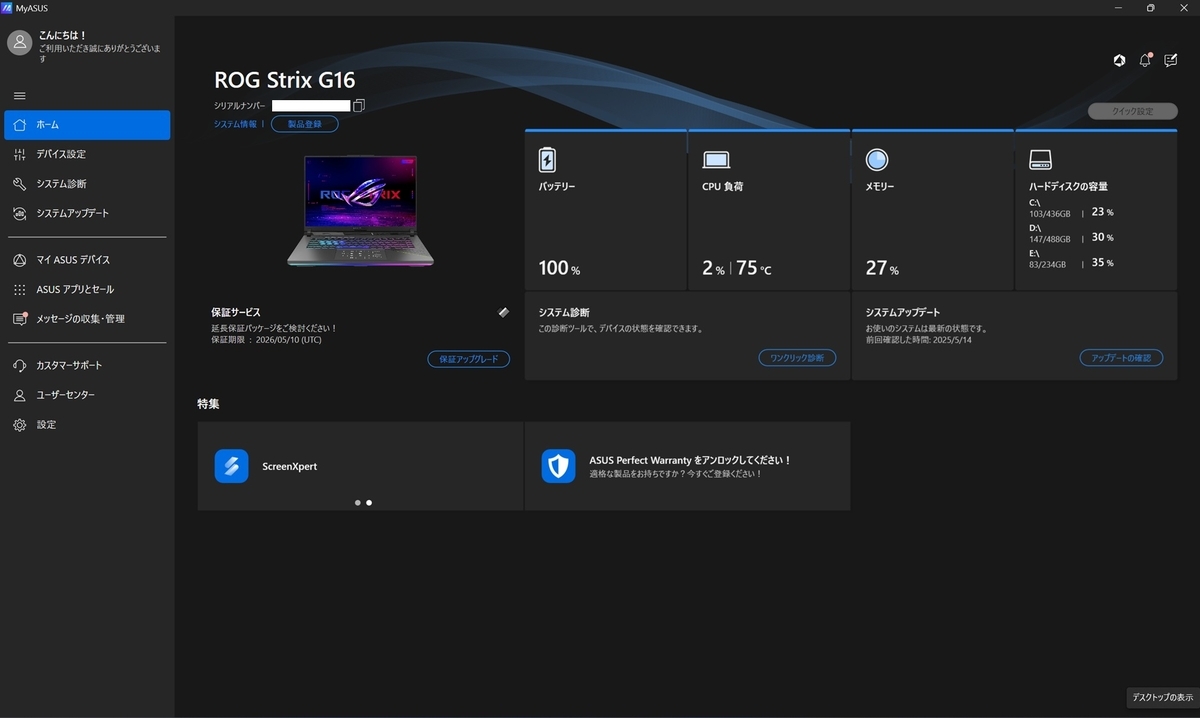Open システム診断 in the sidebar
Image resolution: width=1200 pixels, height=718 pixels.
coord(87,184)
